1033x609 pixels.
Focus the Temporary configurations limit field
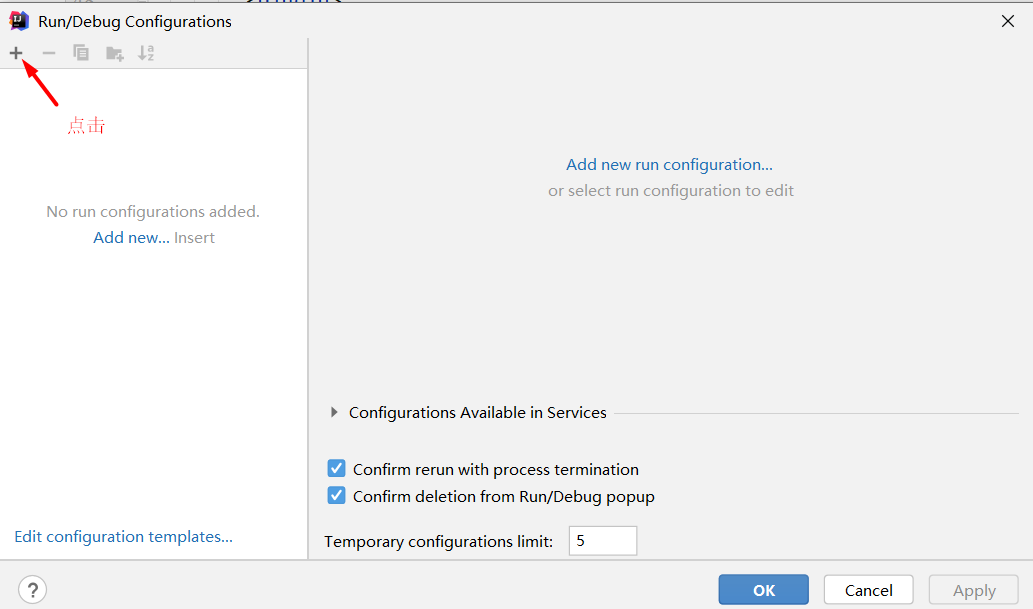point(602,541)
